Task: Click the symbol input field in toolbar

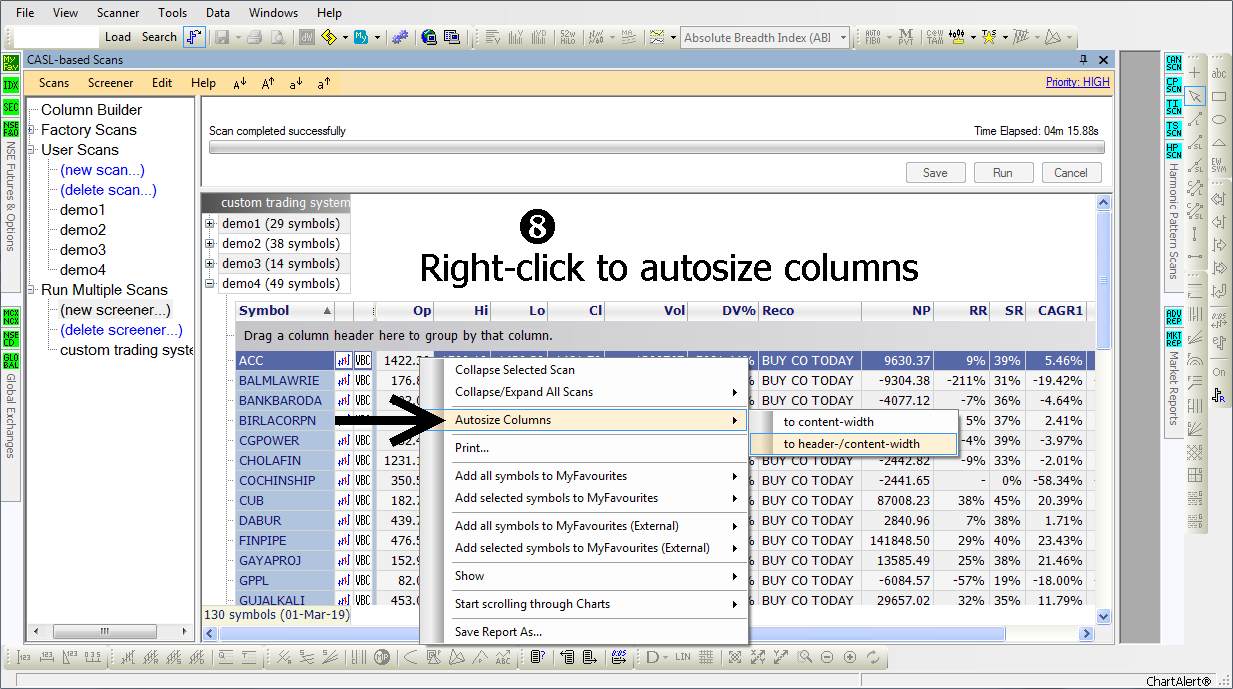Action: [56, 37]
